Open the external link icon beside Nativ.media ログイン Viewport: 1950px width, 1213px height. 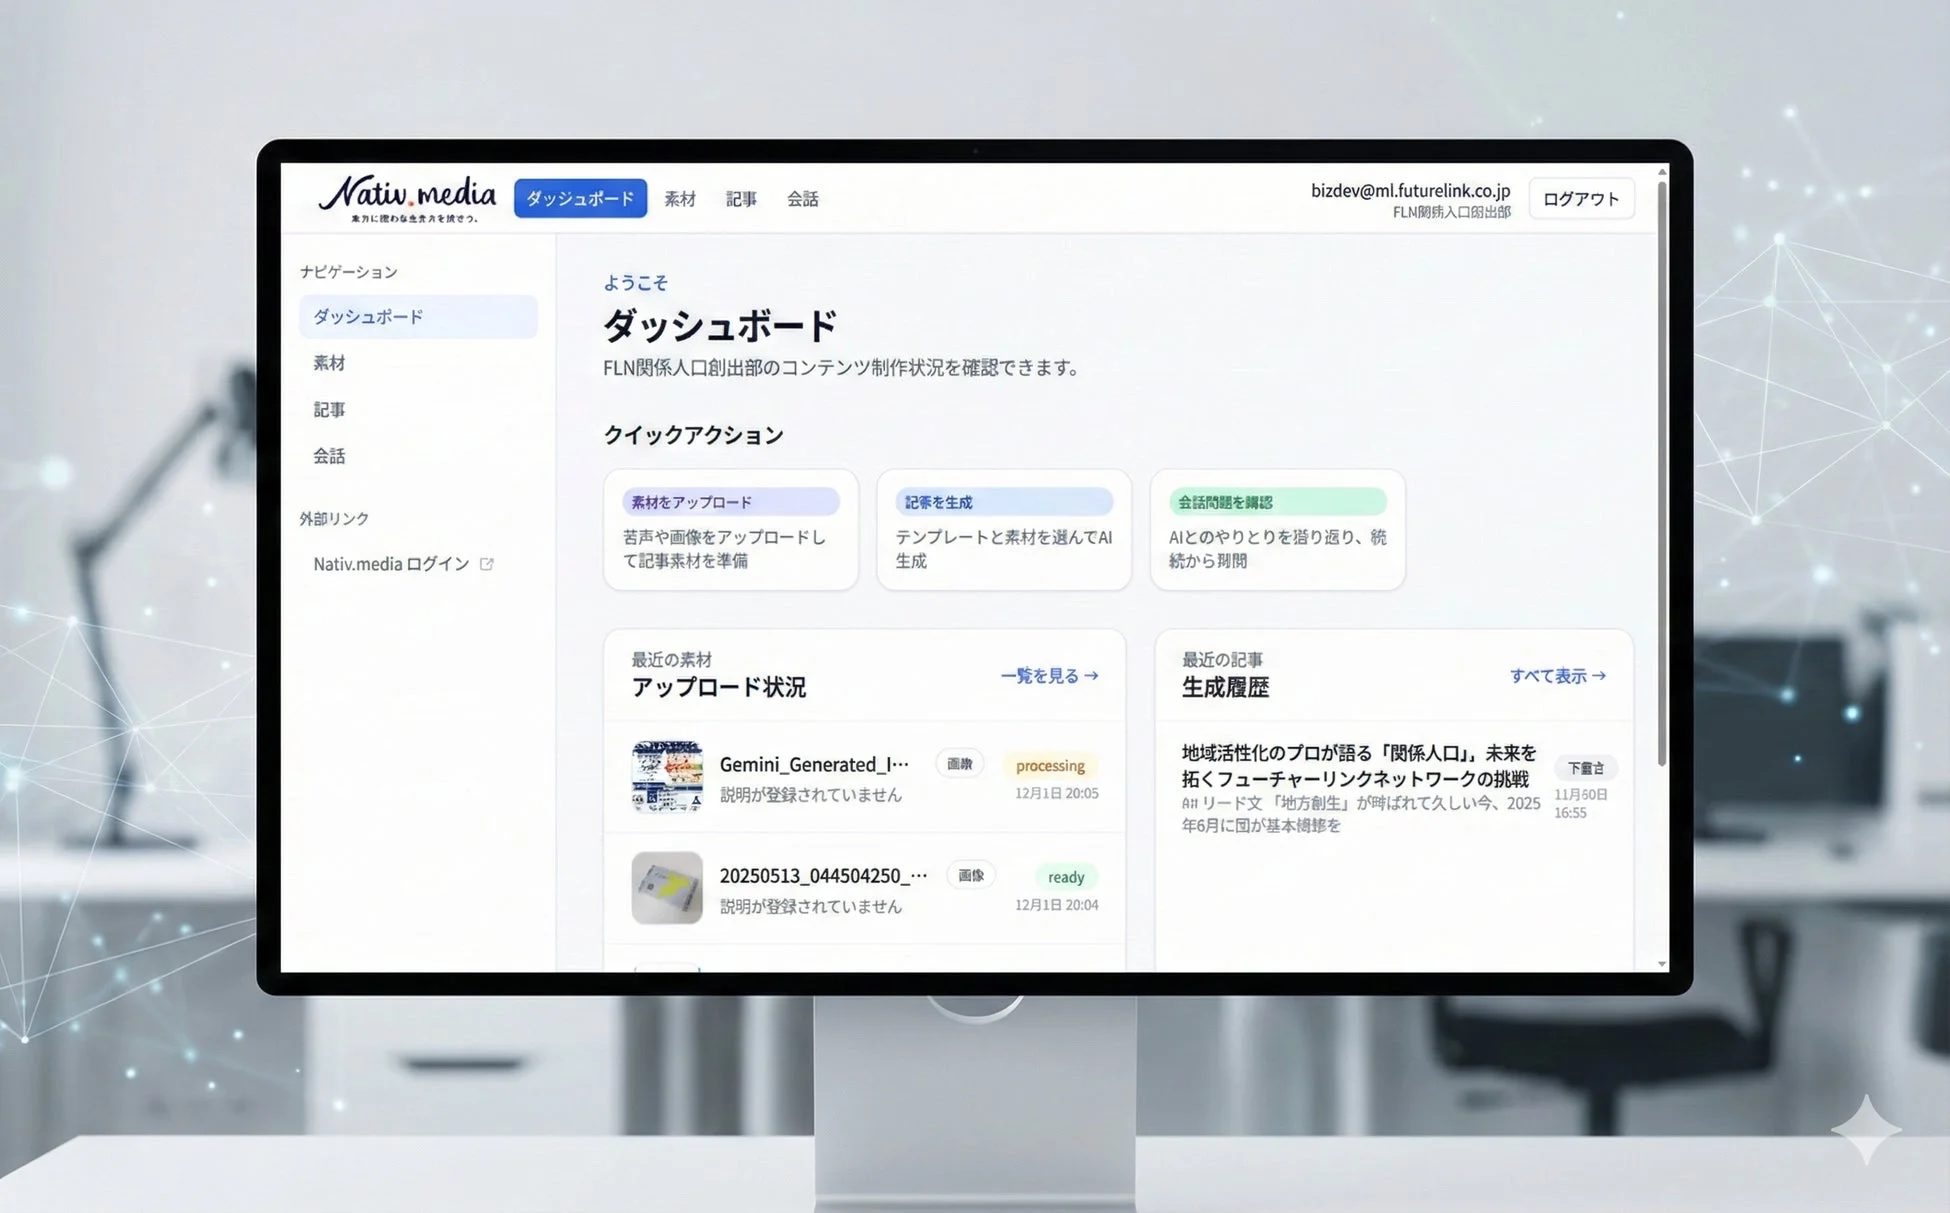coord(487,563)
